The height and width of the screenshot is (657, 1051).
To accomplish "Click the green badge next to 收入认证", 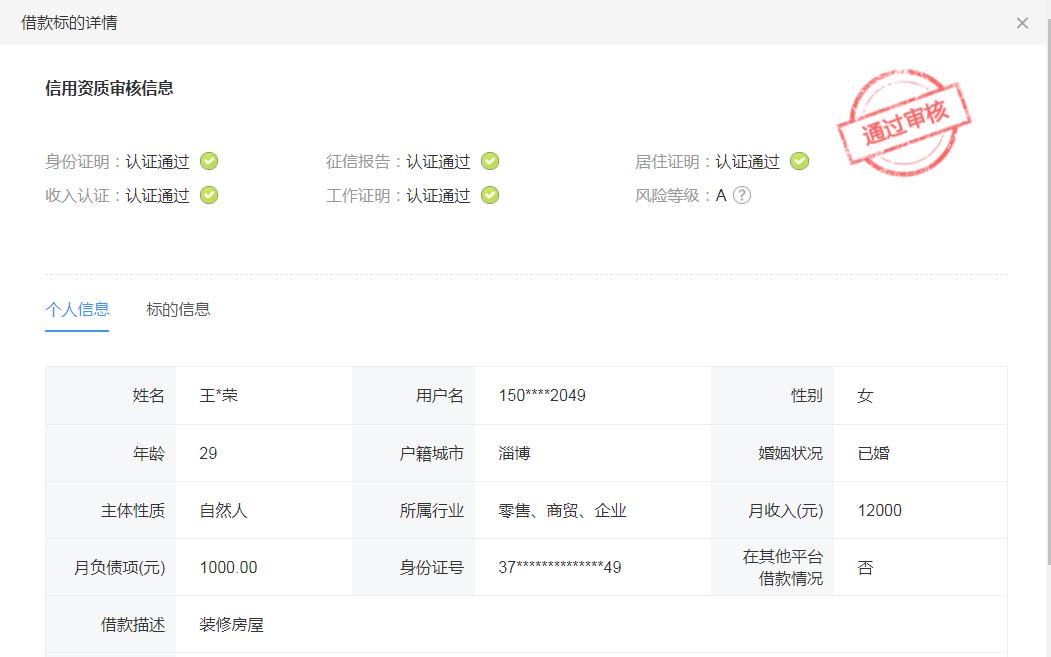I will tap(208, 196).
